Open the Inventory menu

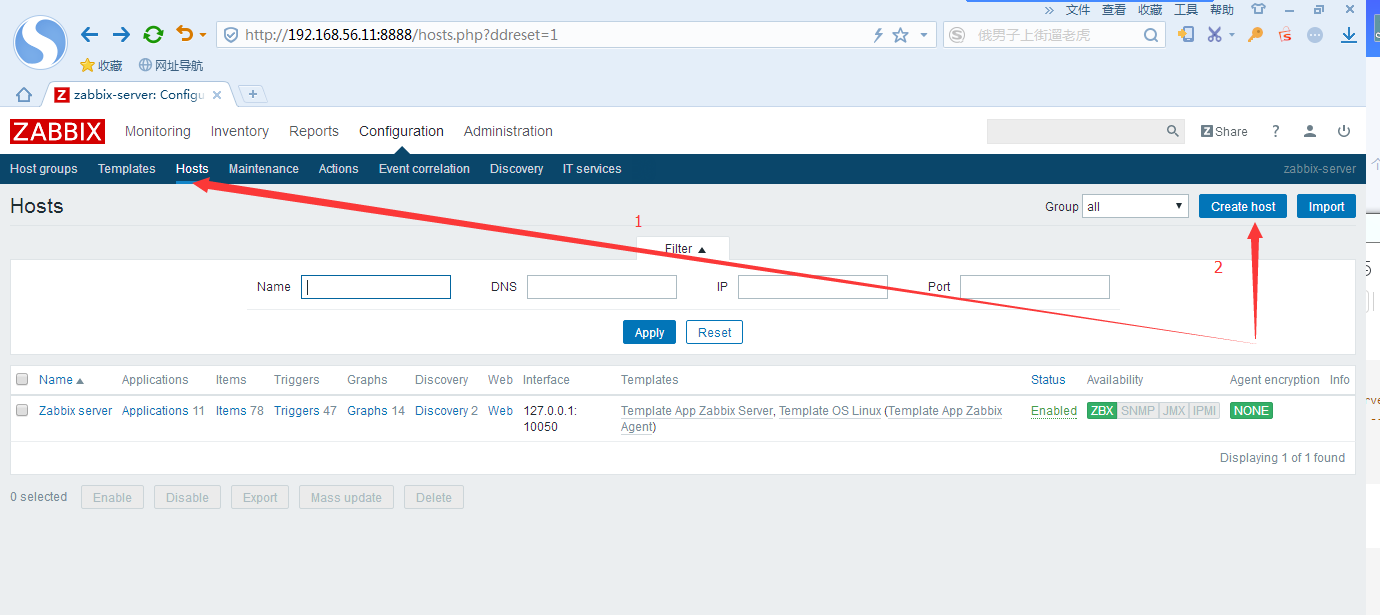240,131
